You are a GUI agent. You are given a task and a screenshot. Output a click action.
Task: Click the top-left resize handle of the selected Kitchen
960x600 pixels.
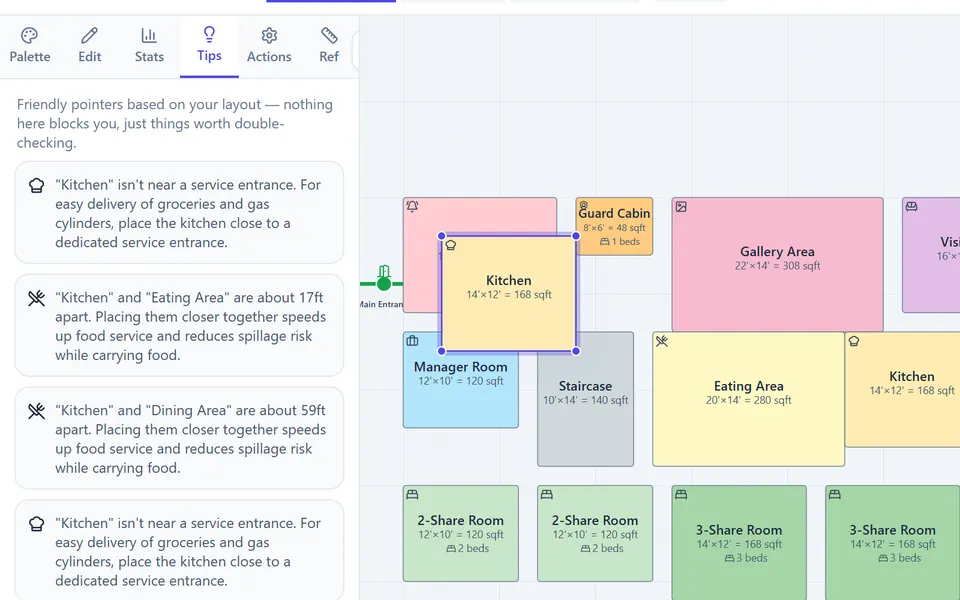[441, 236]
